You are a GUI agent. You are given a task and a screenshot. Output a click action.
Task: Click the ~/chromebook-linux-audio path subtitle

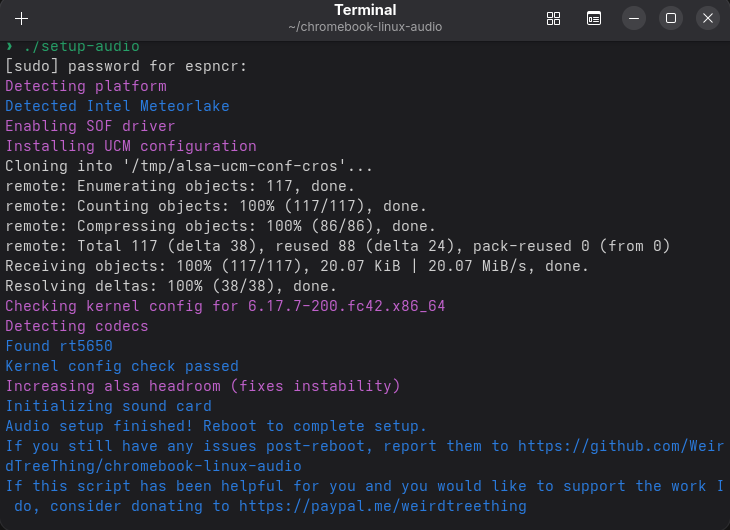(364, 27)
